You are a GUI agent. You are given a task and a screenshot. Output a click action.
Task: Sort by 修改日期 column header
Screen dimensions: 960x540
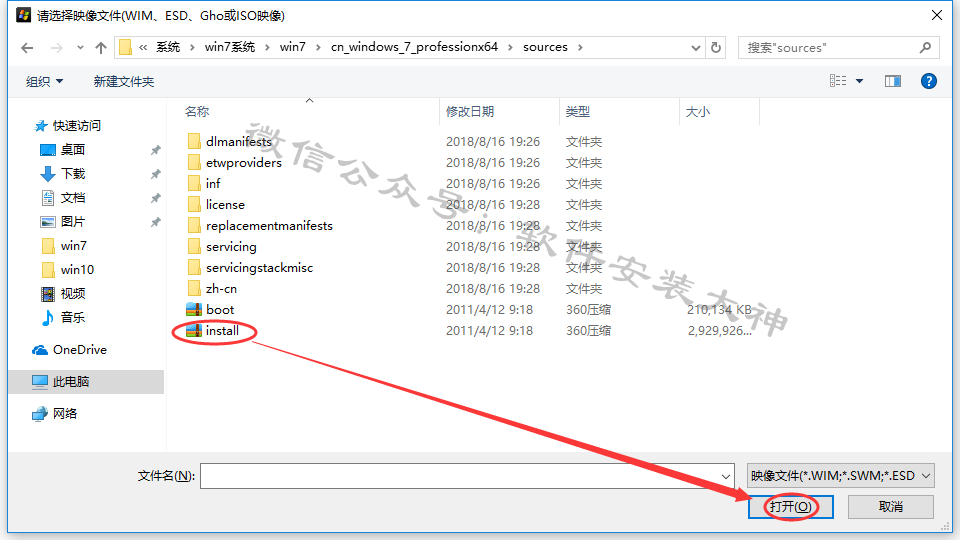coord(470,111)
